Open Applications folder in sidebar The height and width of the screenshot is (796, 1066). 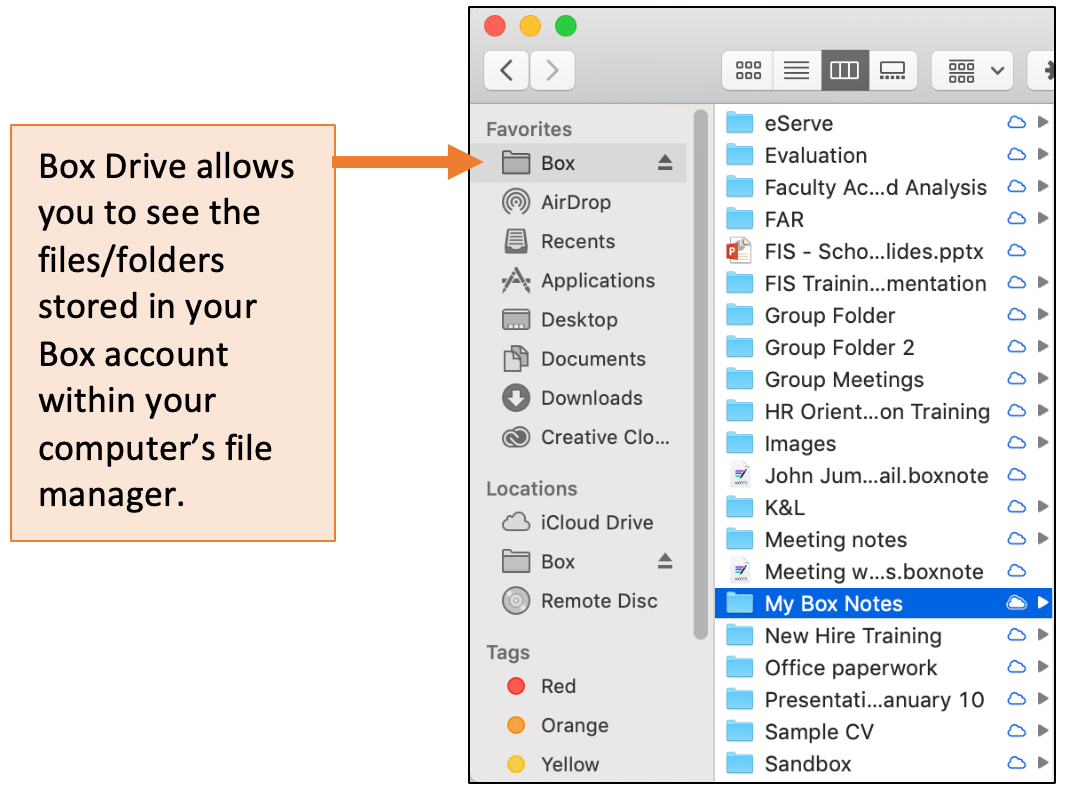coord(580,280)
